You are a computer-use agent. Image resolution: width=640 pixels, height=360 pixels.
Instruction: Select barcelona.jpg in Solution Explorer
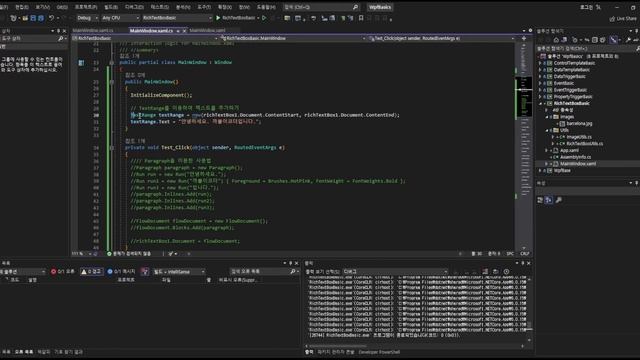(x=579, y=124)
